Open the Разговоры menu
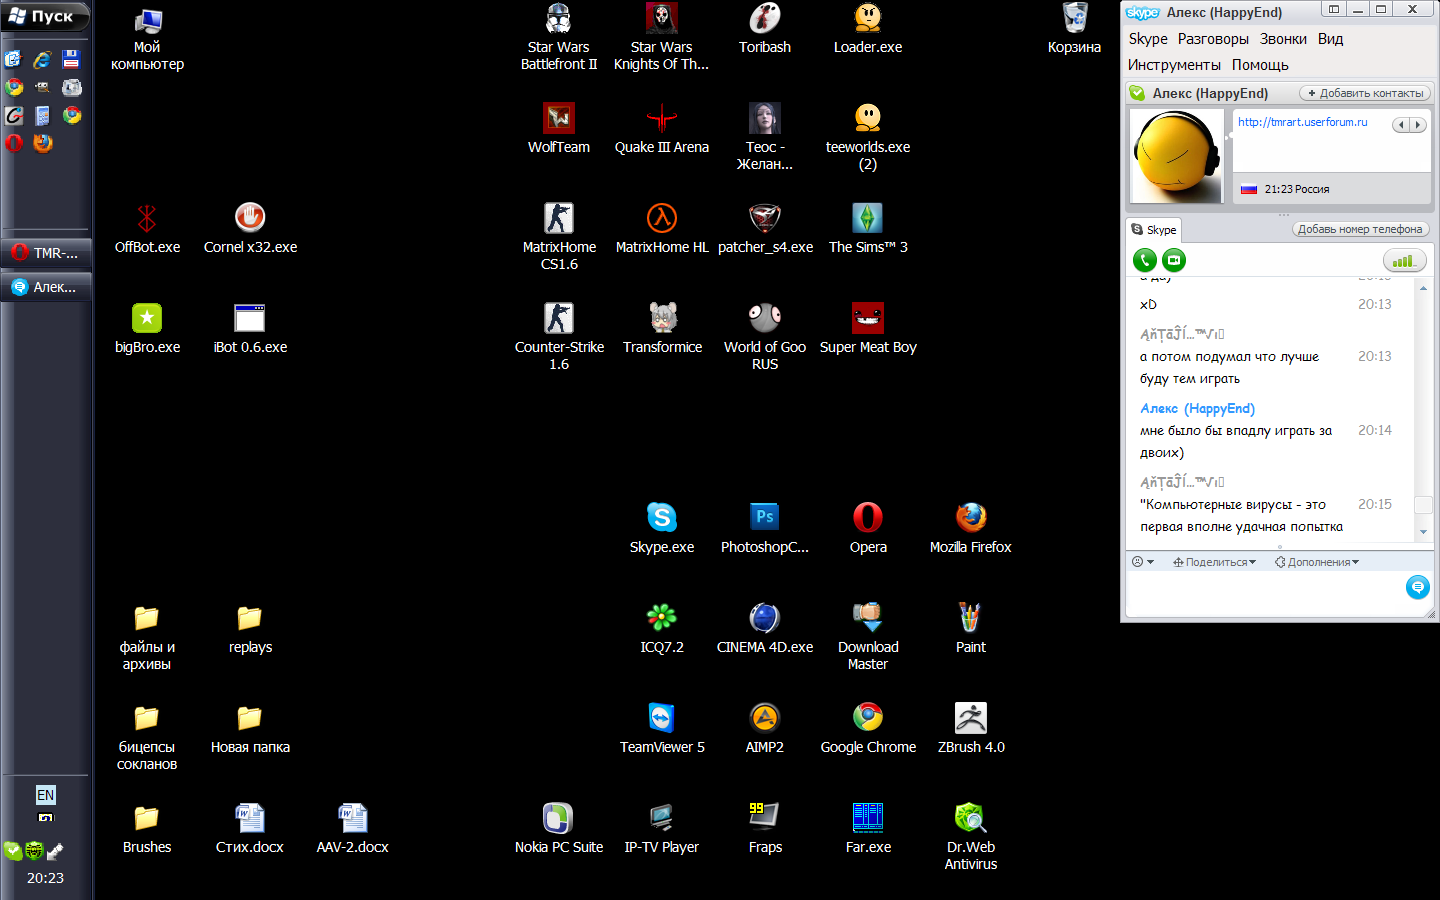This screenshot has height=900, width=1440. [x=1213, y=39]
